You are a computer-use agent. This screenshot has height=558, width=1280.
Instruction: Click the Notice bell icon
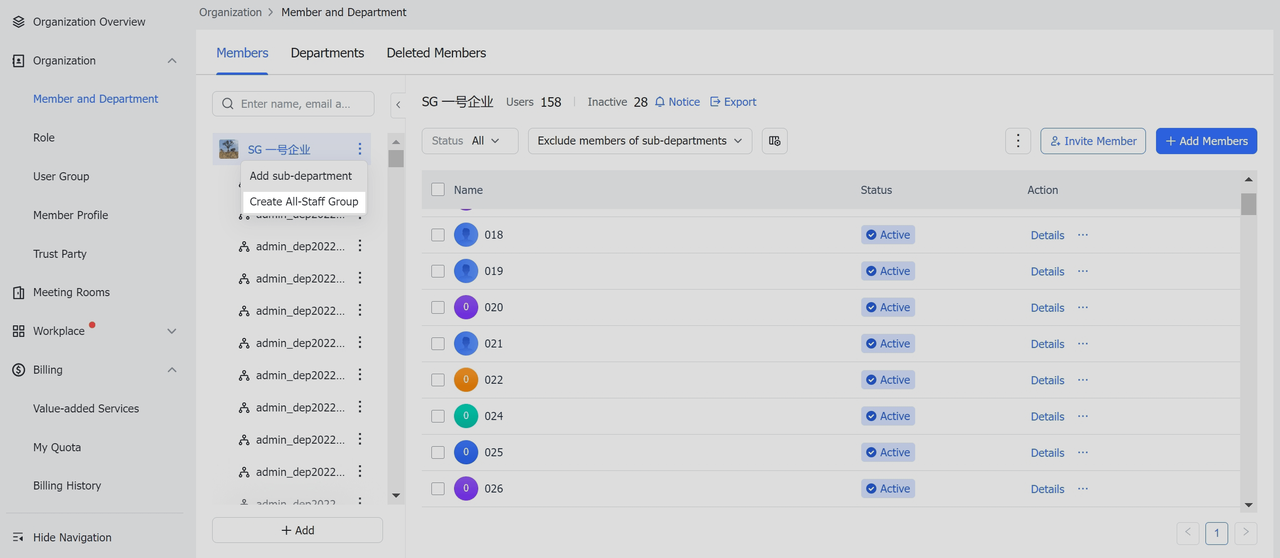coord(660,102)
